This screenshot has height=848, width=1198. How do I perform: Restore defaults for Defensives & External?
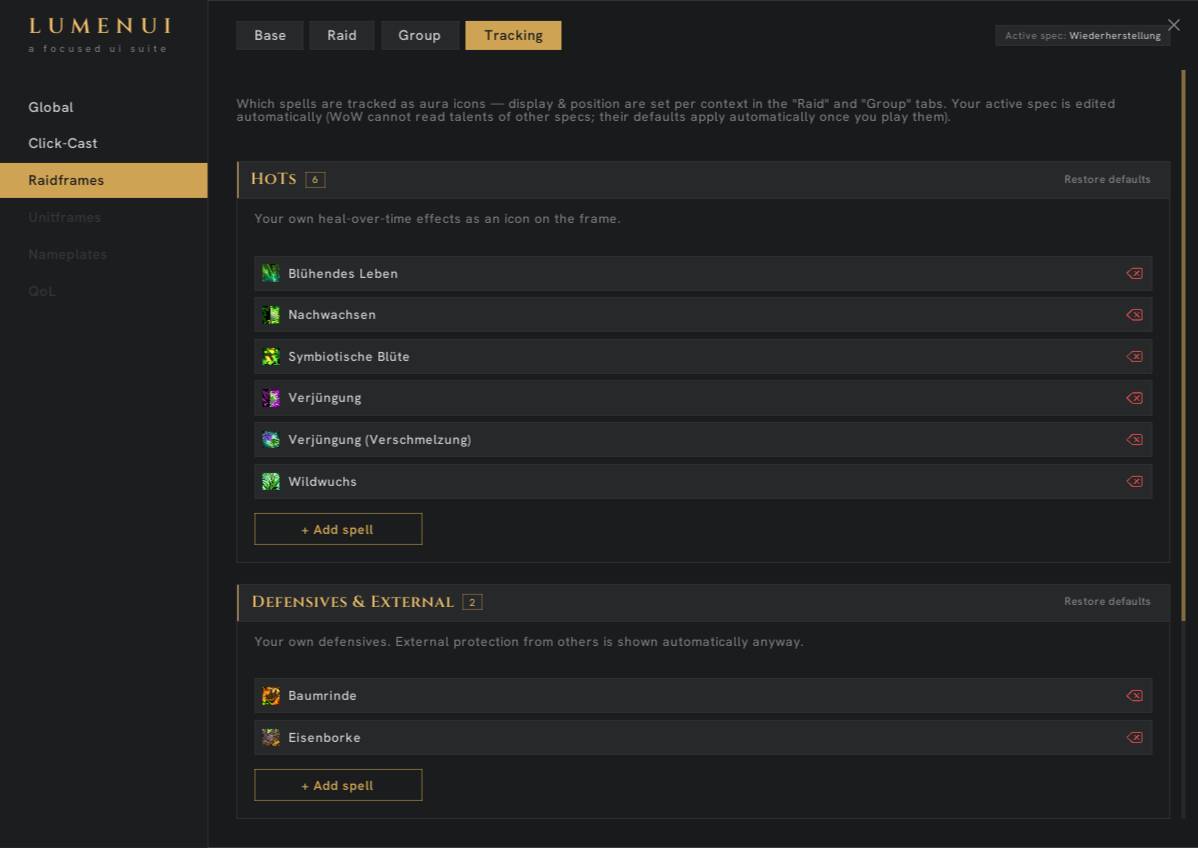click(x=1107, y=602)
